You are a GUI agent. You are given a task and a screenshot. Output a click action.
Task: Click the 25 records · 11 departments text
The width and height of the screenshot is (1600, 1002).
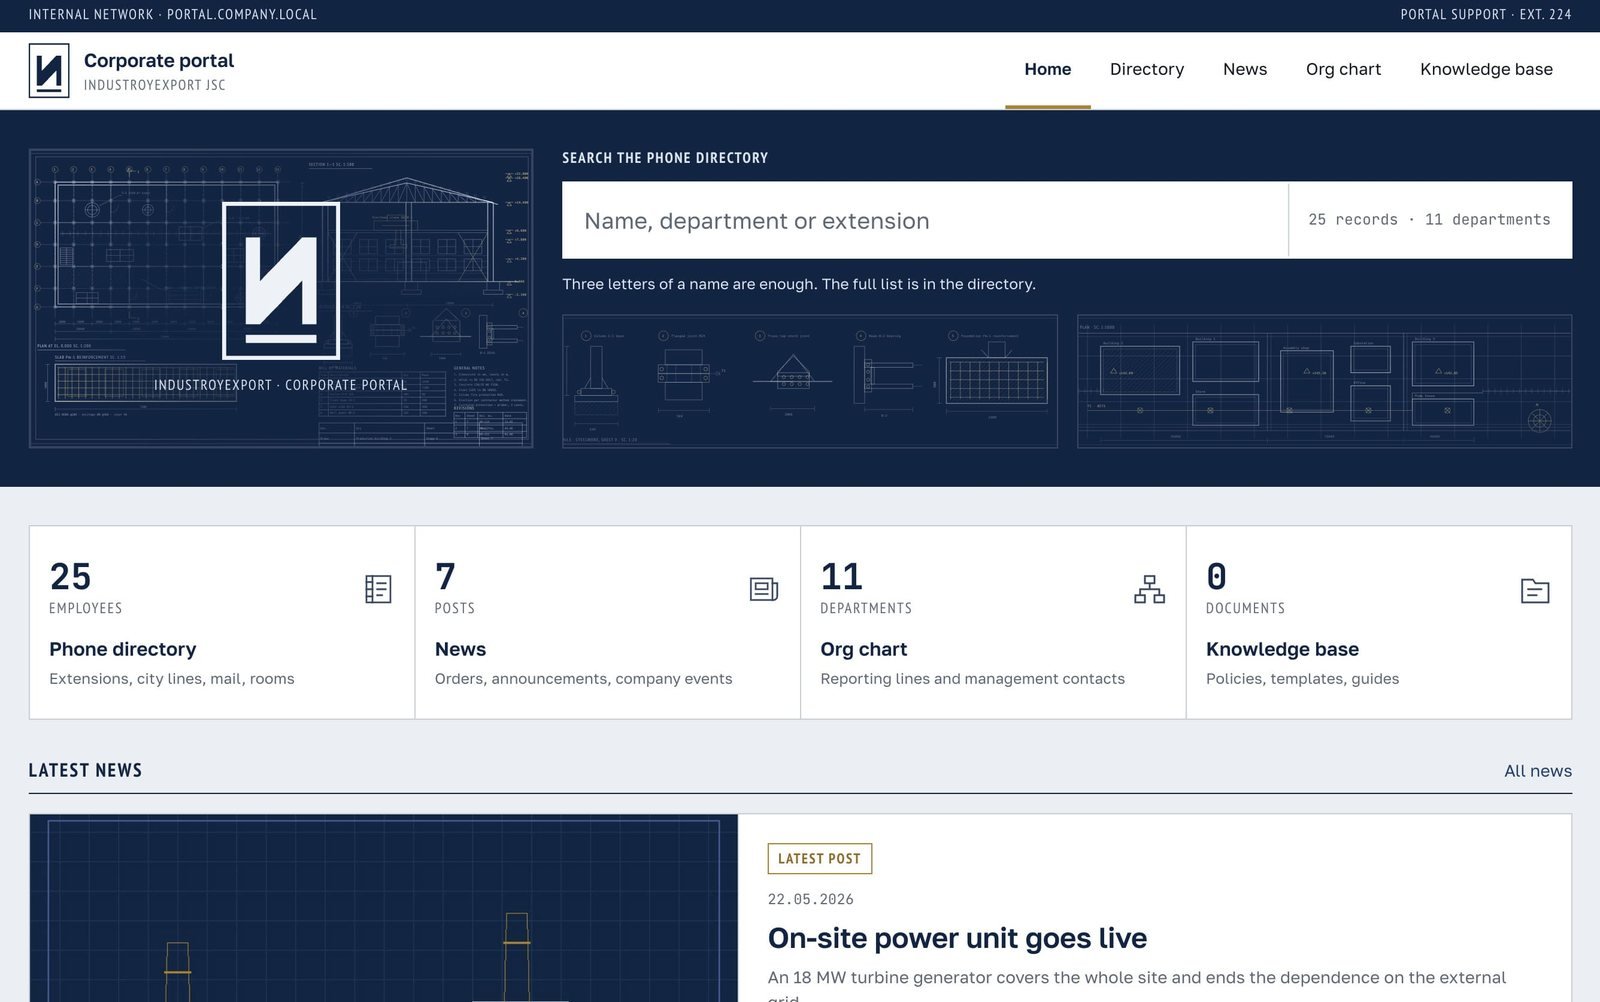point(1429,220)
